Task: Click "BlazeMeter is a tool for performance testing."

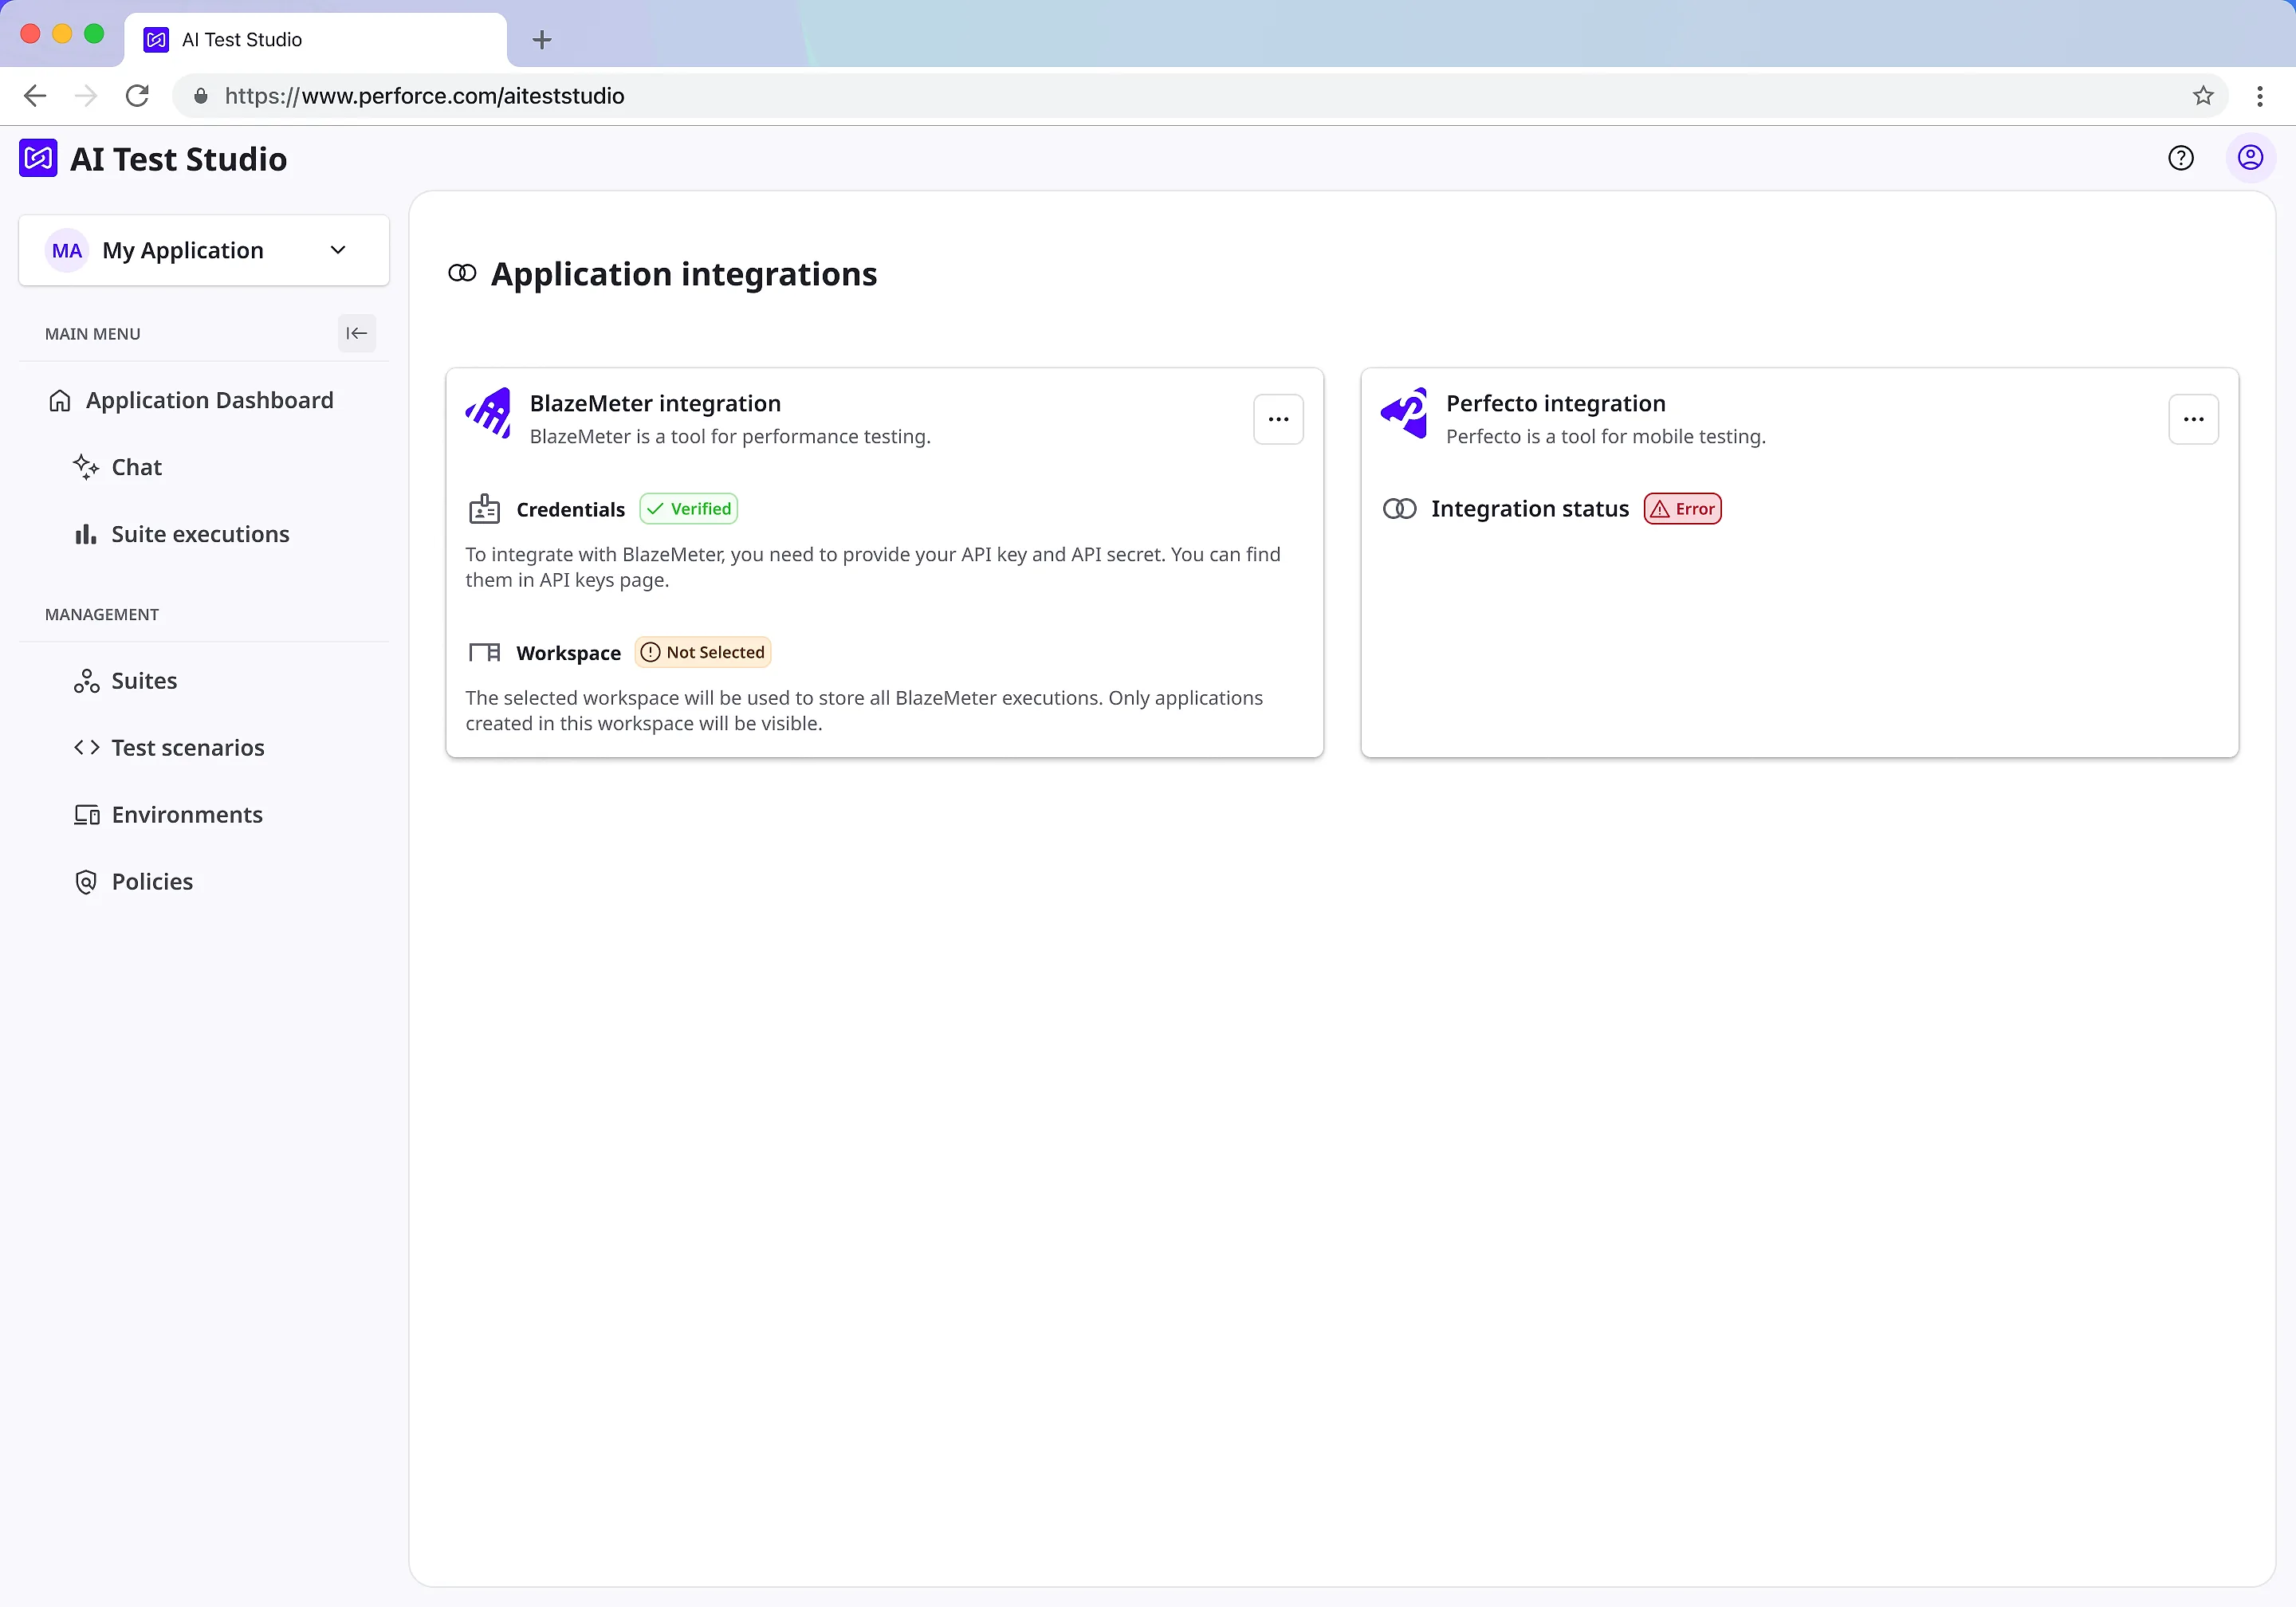Action: 730,437
